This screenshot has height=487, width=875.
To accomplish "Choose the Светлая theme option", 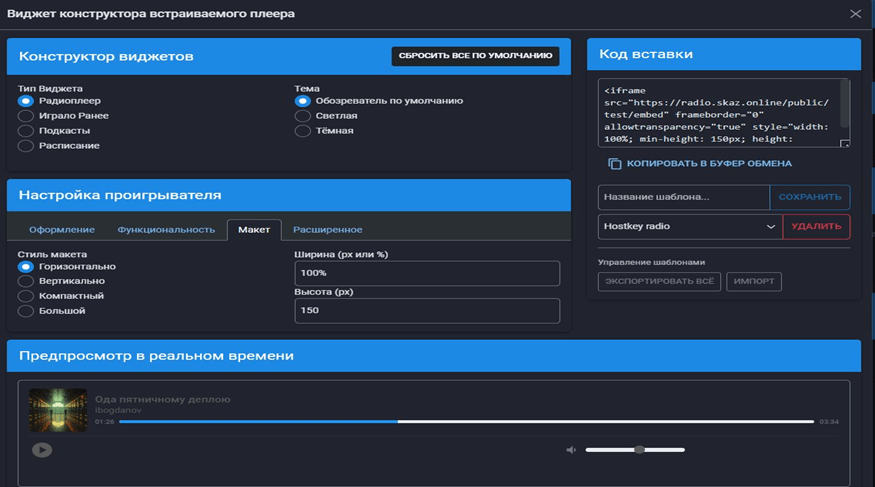I will pyautogui.click(x=303, y=115).
